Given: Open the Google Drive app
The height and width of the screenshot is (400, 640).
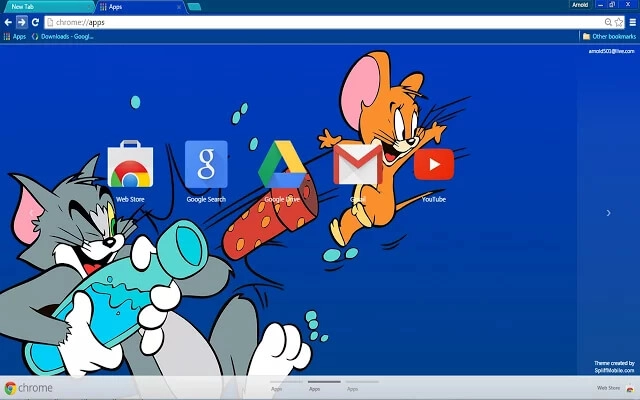Looking at the screenshot, I should [282, 164].
